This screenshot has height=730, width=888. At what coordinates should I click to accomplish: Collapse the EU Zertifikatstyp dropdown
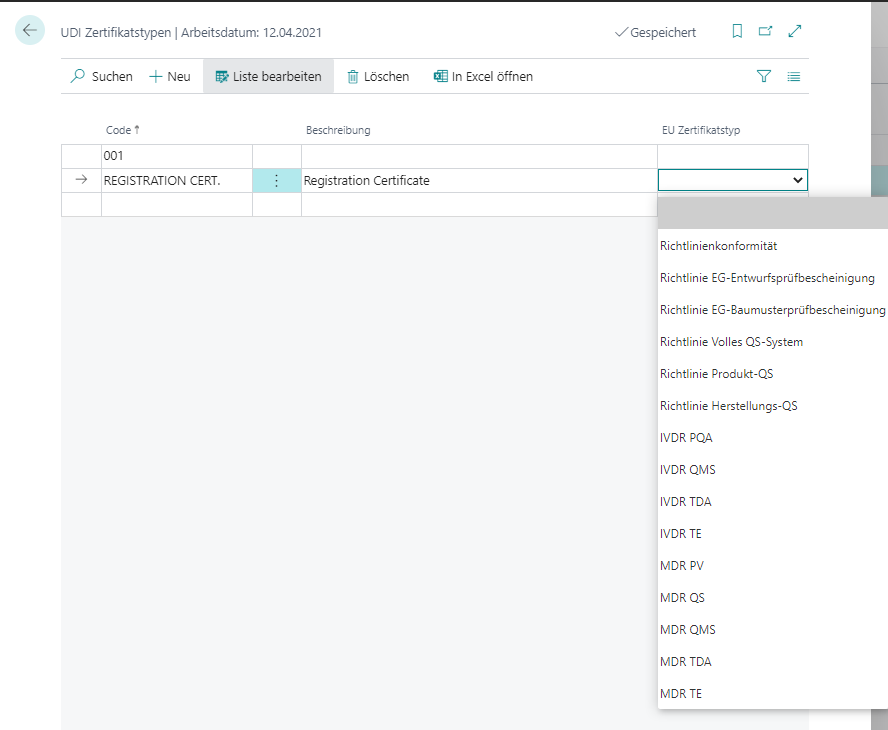[797, 180]
